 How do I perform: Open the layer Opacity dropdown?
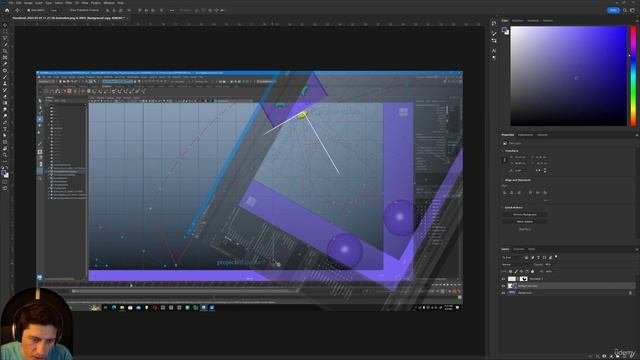(548, 264)
